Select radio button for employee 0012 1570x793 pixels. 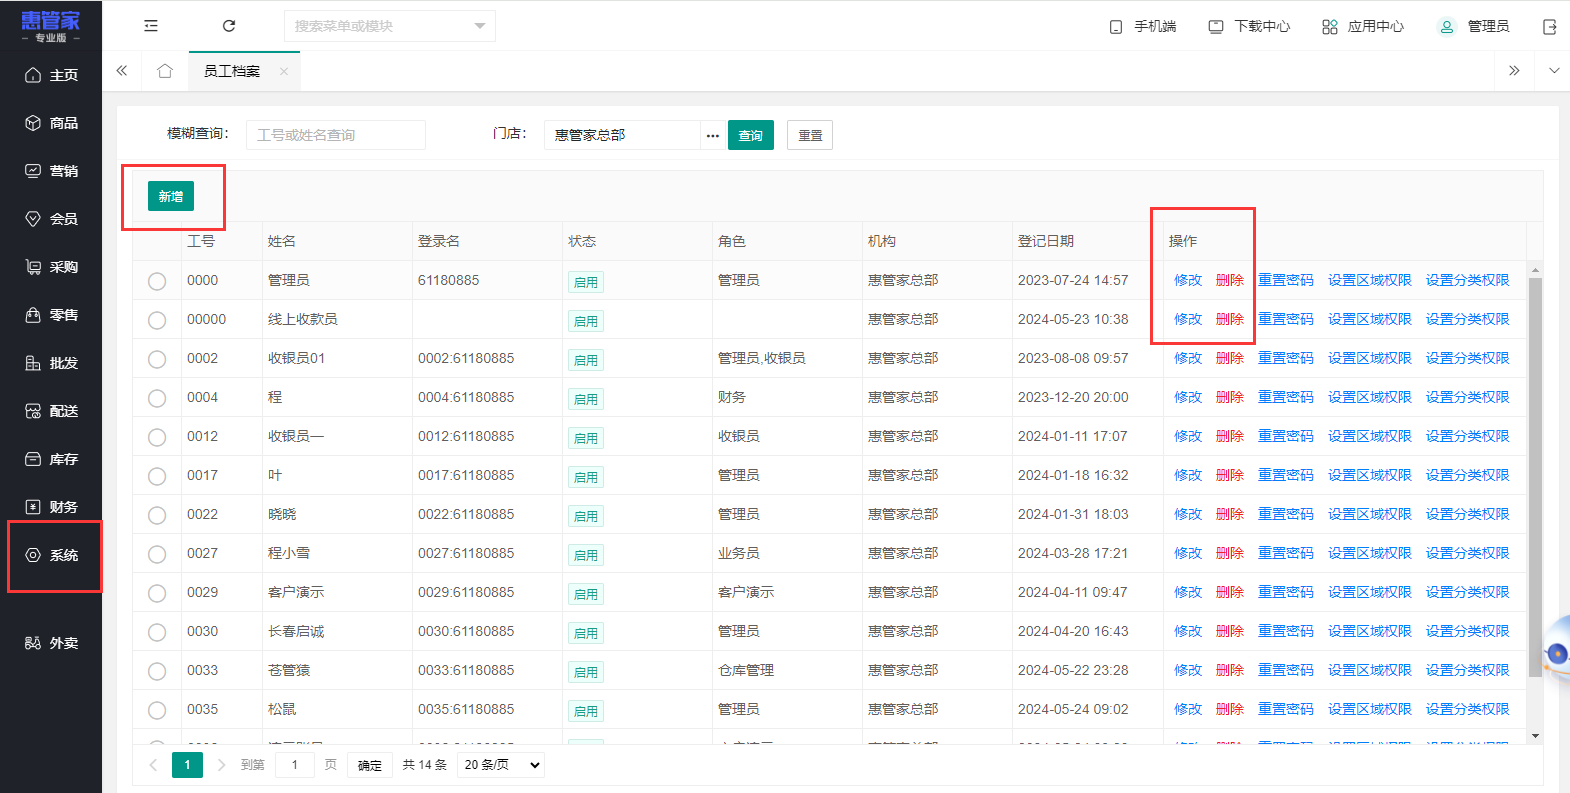(x=157, y=437)
